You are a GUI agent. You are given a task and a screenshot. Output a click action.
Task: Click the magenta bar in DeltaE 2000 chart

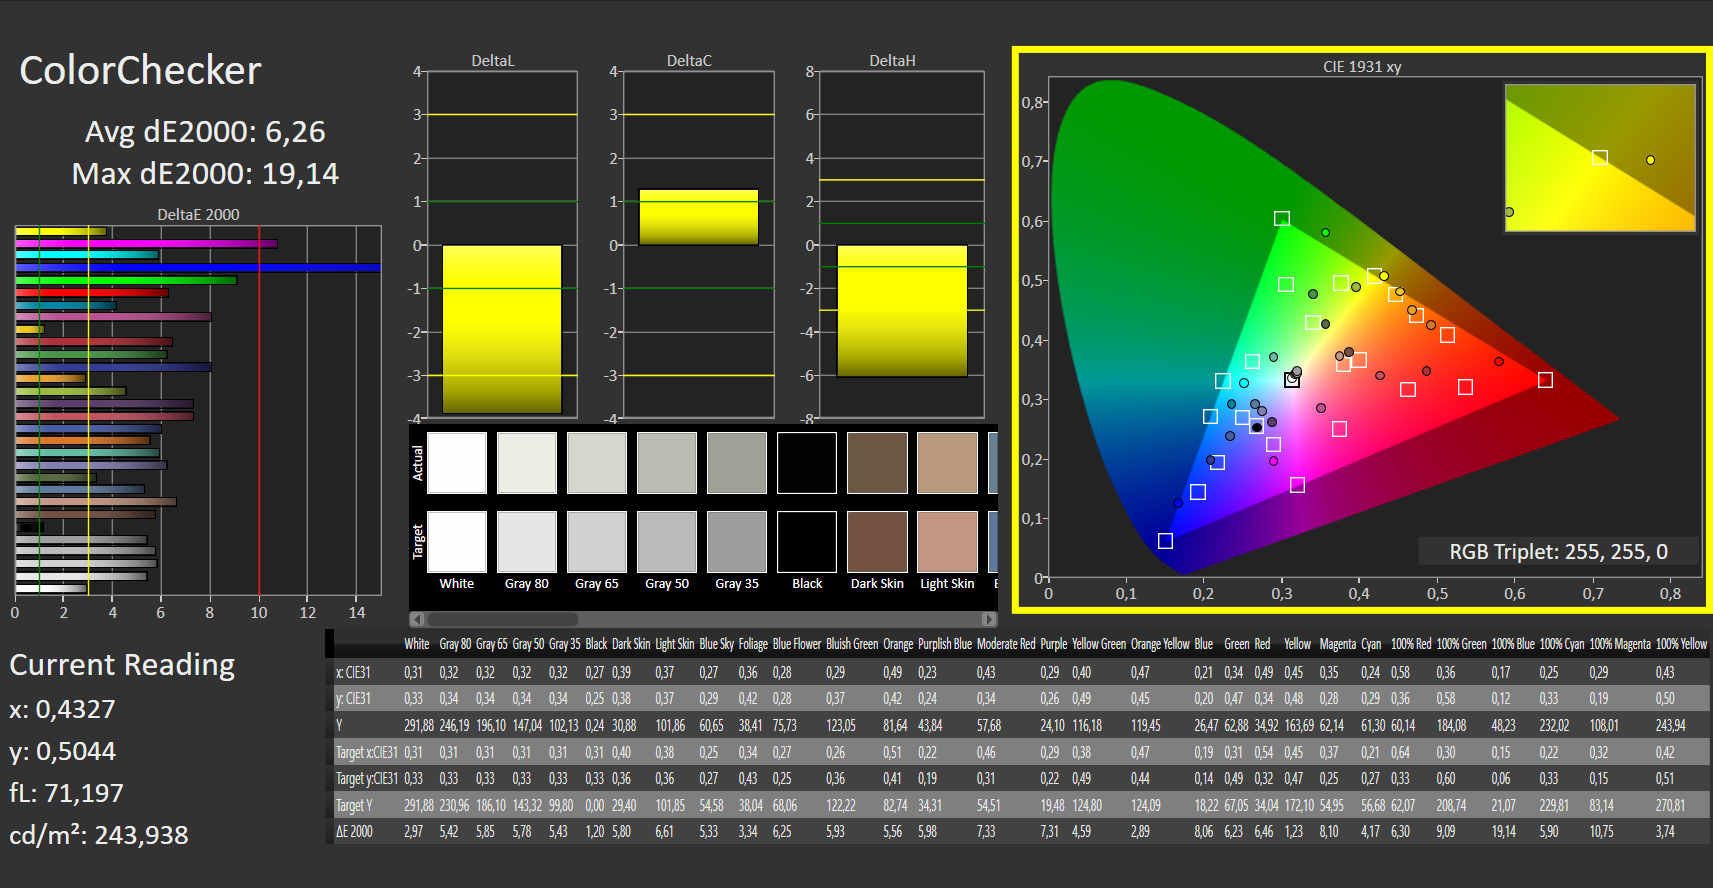point(146,243)
